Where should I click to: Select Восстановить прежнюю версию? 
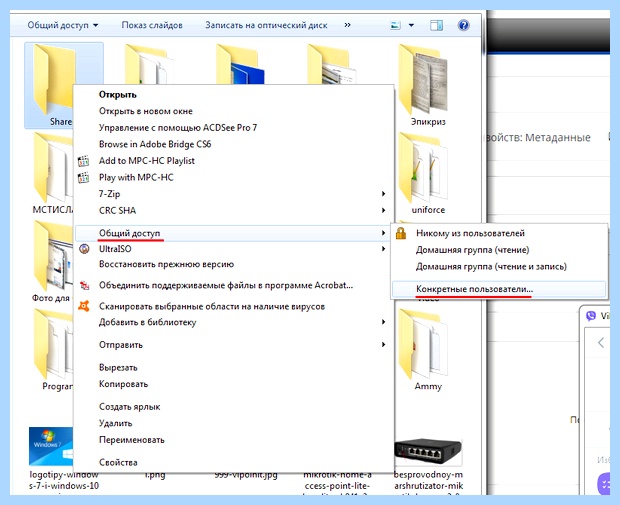166,265
